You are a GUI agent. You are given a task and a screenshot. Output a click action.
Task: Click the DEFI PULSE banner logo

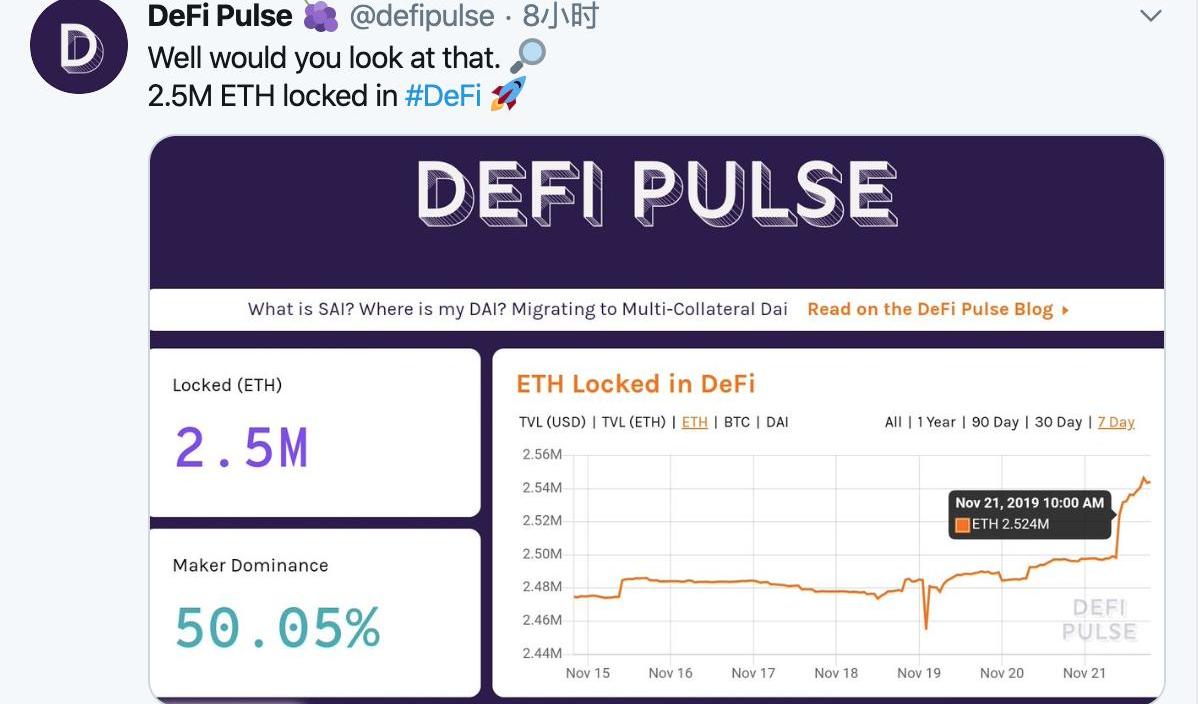[x=656, y=192]
